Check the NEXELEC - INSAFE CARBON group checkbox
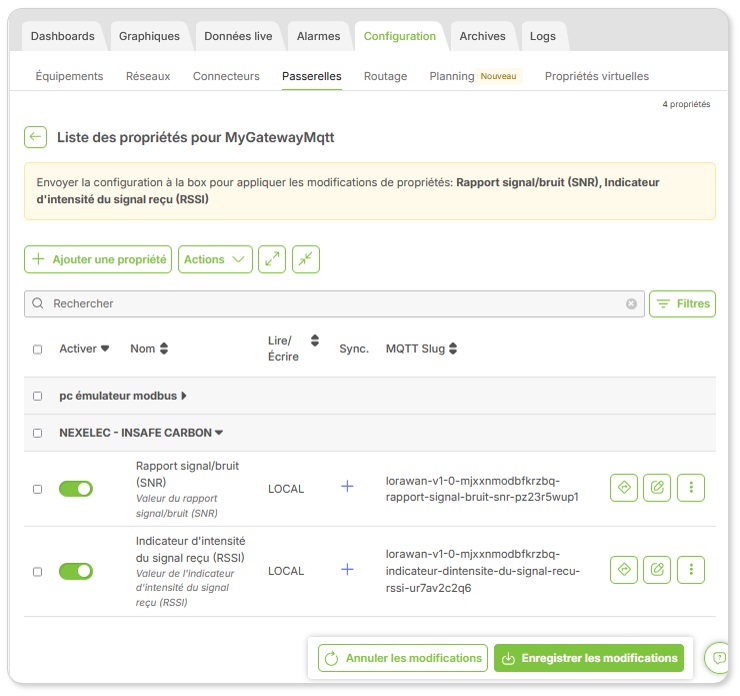This screenshot has width=740, height=696. (37, 433)
